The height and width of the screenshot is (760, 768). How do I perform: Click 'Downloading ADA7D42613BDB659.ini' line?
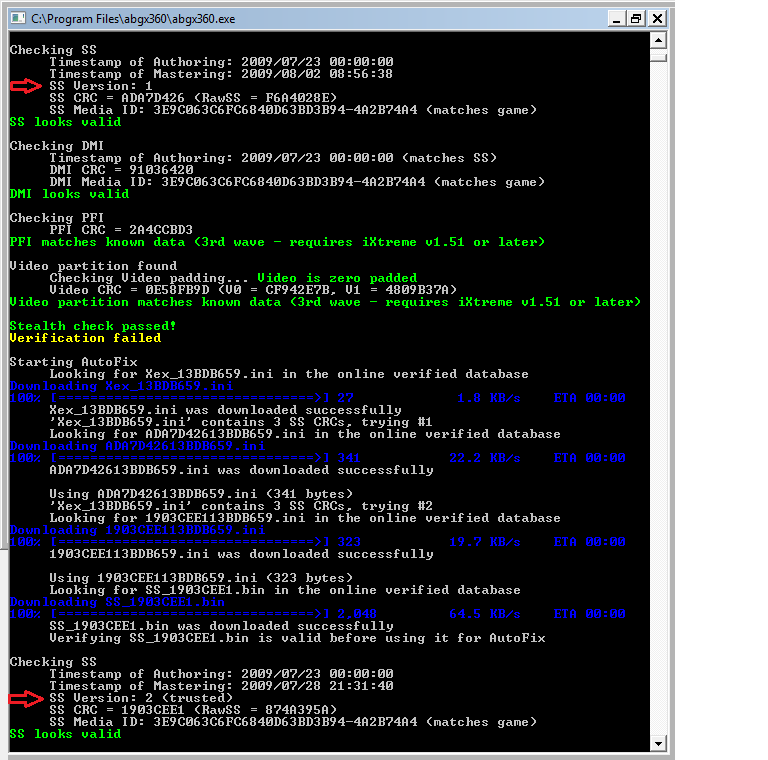(137, 446)
